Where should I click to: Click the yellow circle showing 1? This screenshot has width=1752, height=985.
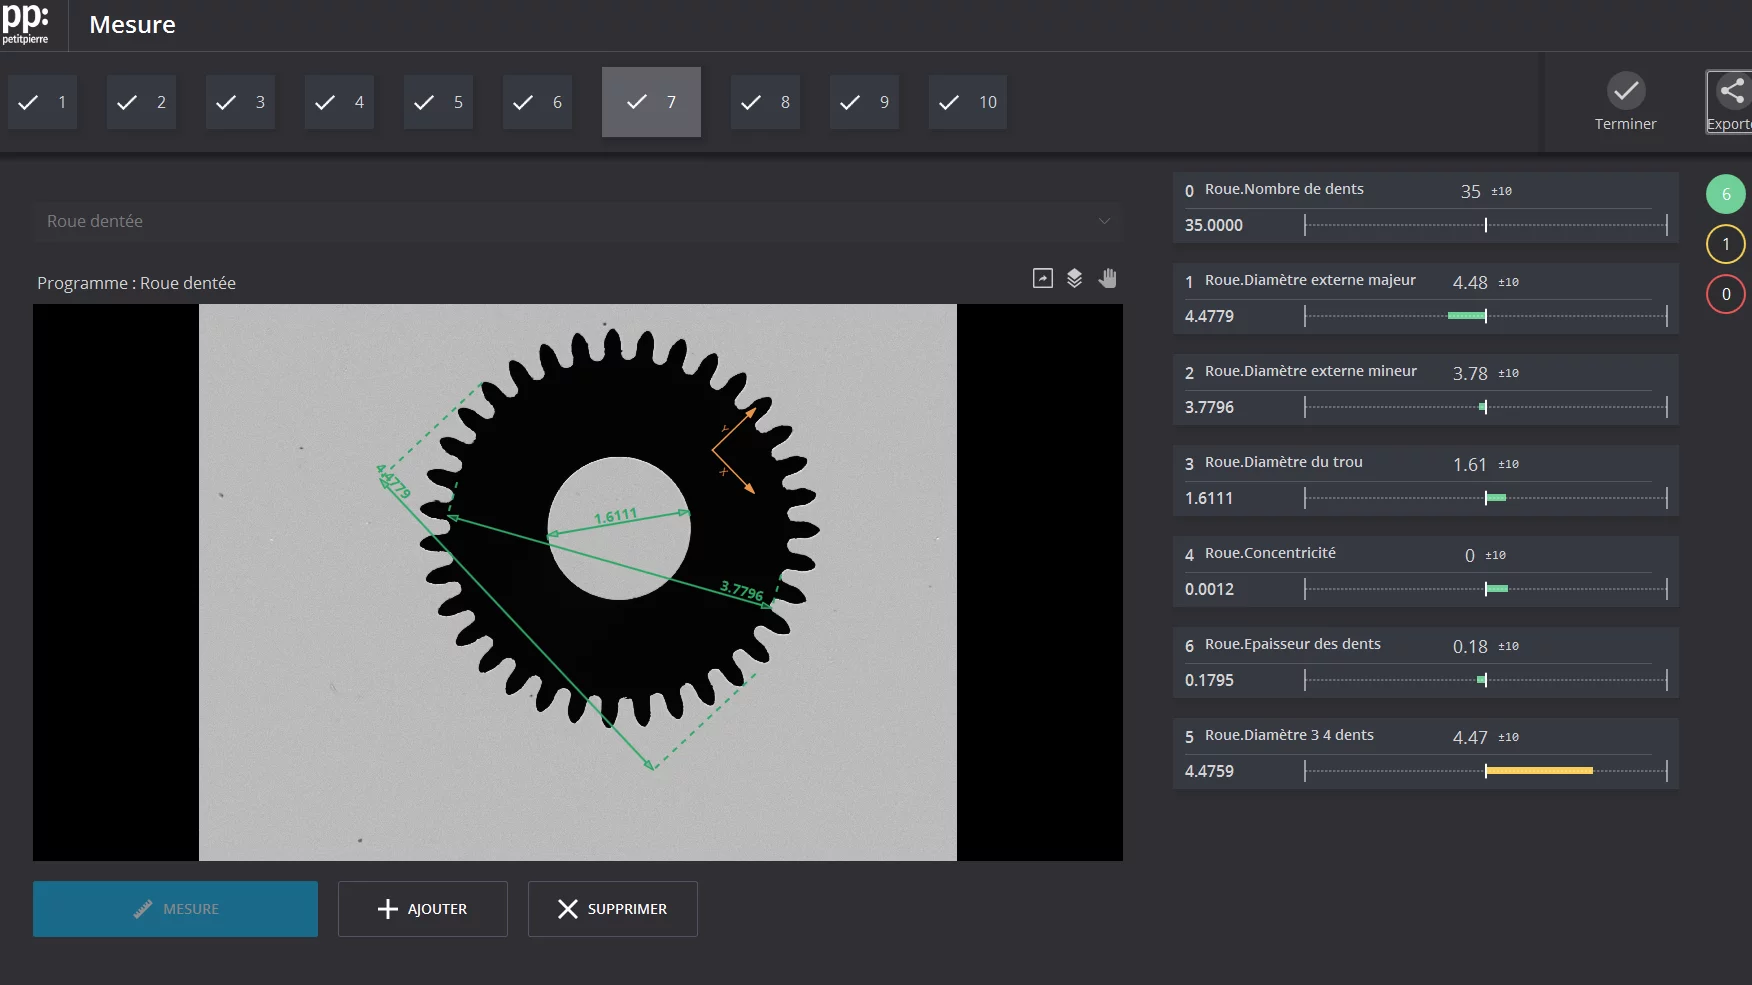point(1725,245)
